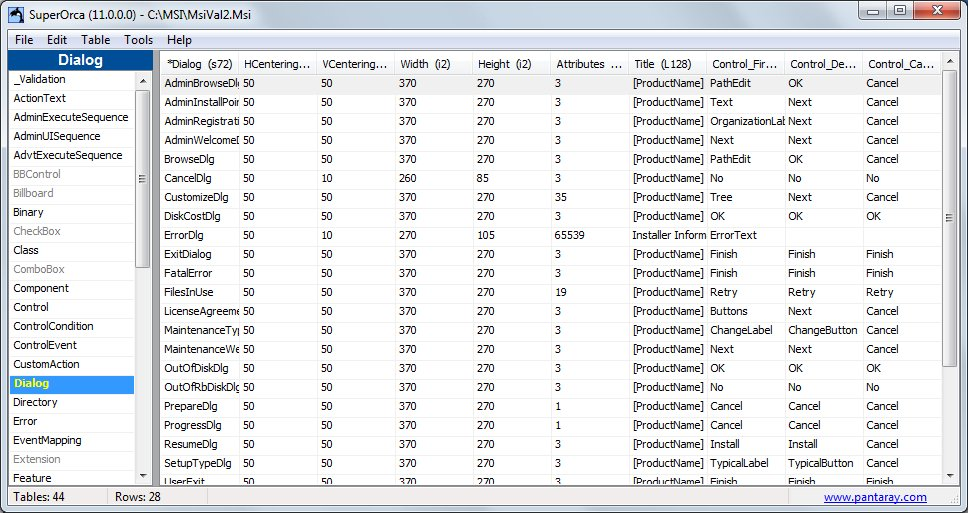Image resolution: width=968 pixels, height=513 pixels.
Task: Click table list scrollbar up arrow
Action: pos(143,81)
